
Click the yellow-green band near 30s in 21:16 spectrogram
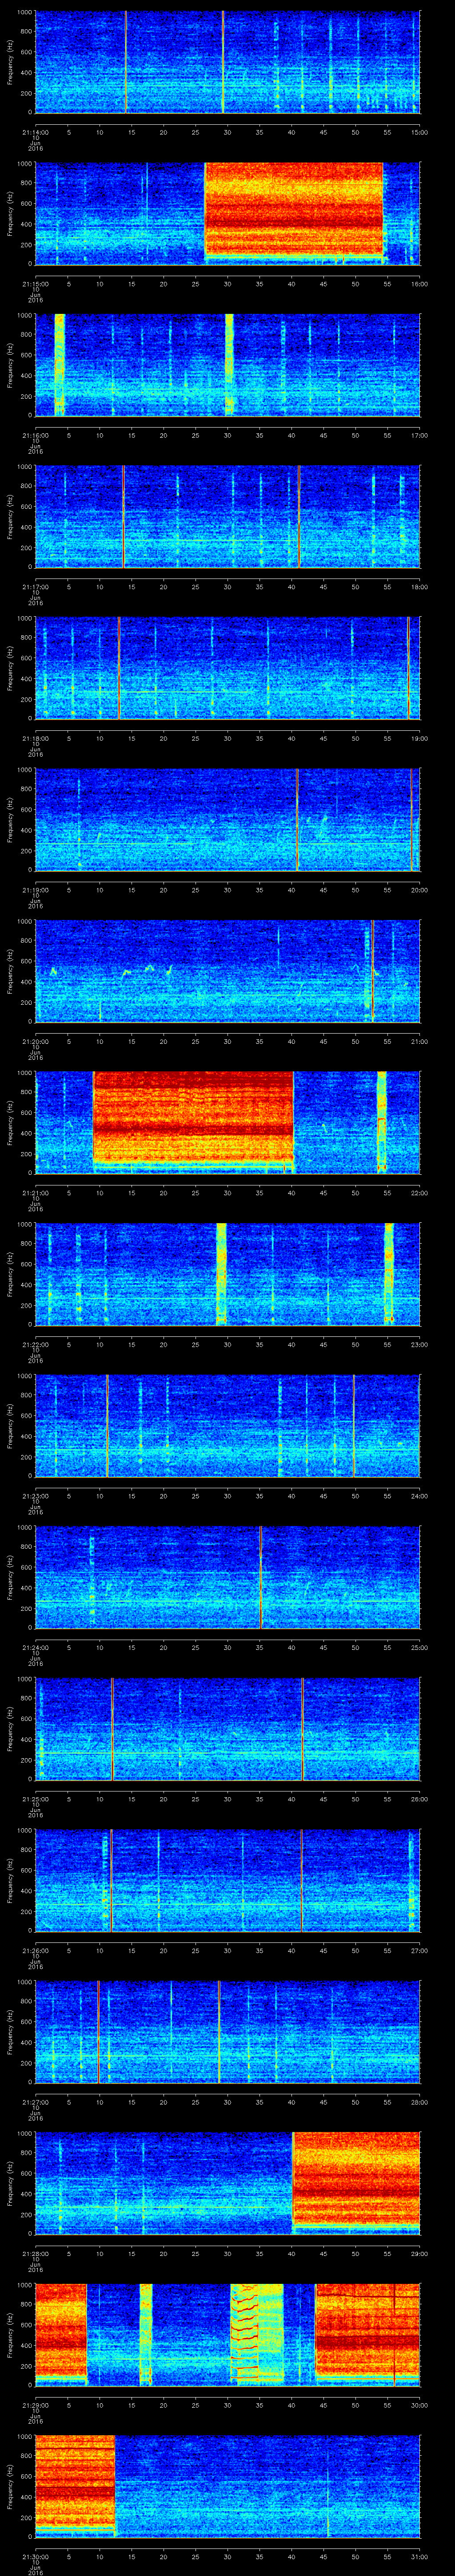[229, 365]
